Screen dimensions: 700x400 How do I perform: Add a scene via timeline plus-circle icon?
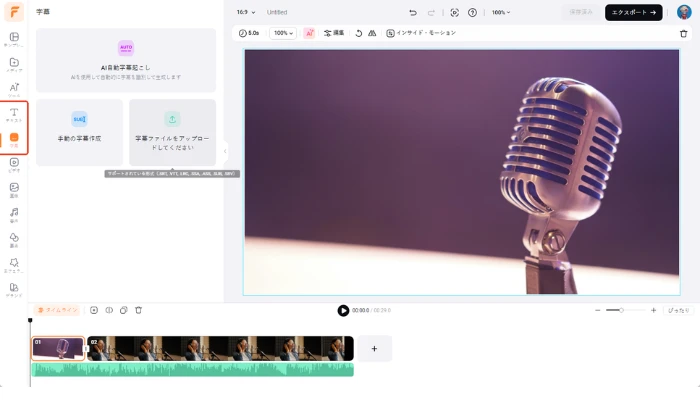point(94,310)
